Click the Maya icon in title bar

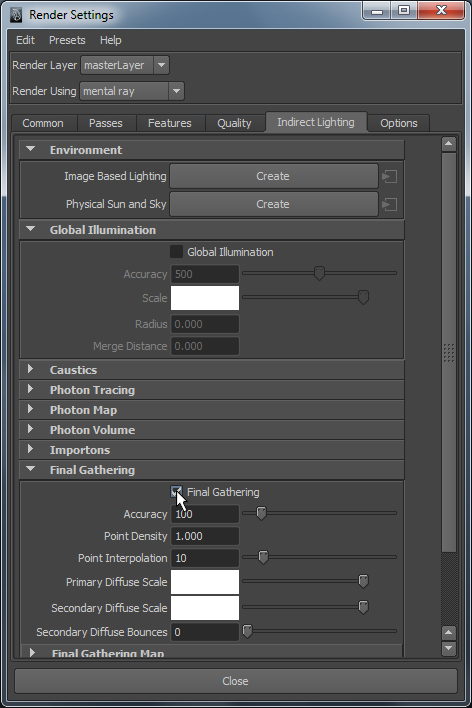16,14
